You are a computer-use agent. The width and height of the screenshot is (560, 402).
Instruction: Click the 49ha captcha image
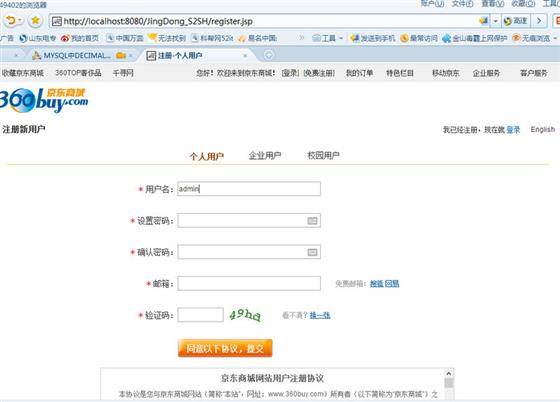point(245,315)
